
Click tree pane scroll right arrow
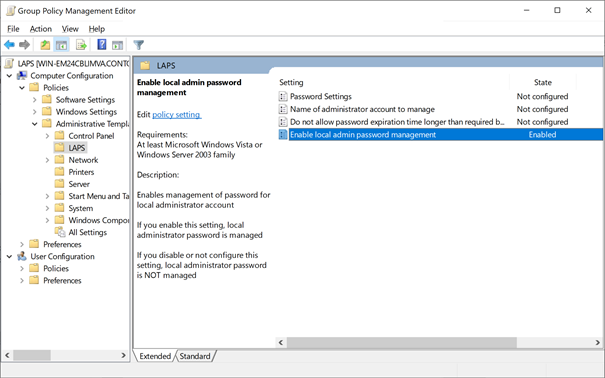pos(123,355)
